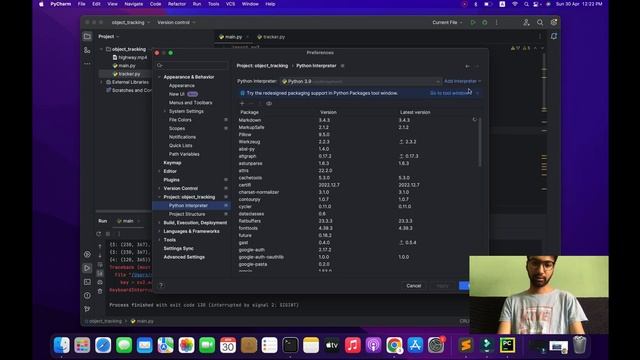Open the Navigate menu
Image resolution: width=640 pixels, height=360 pixels.
133,4
